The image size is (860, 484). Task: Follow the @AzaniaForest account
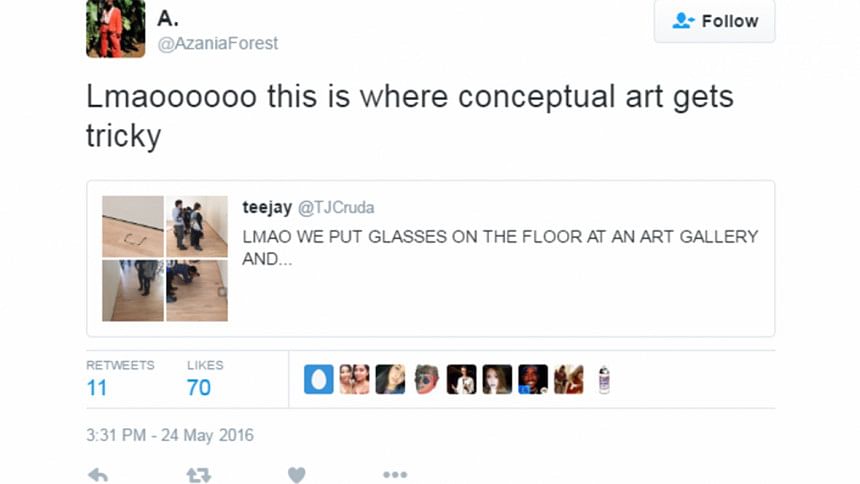(714, 21)
